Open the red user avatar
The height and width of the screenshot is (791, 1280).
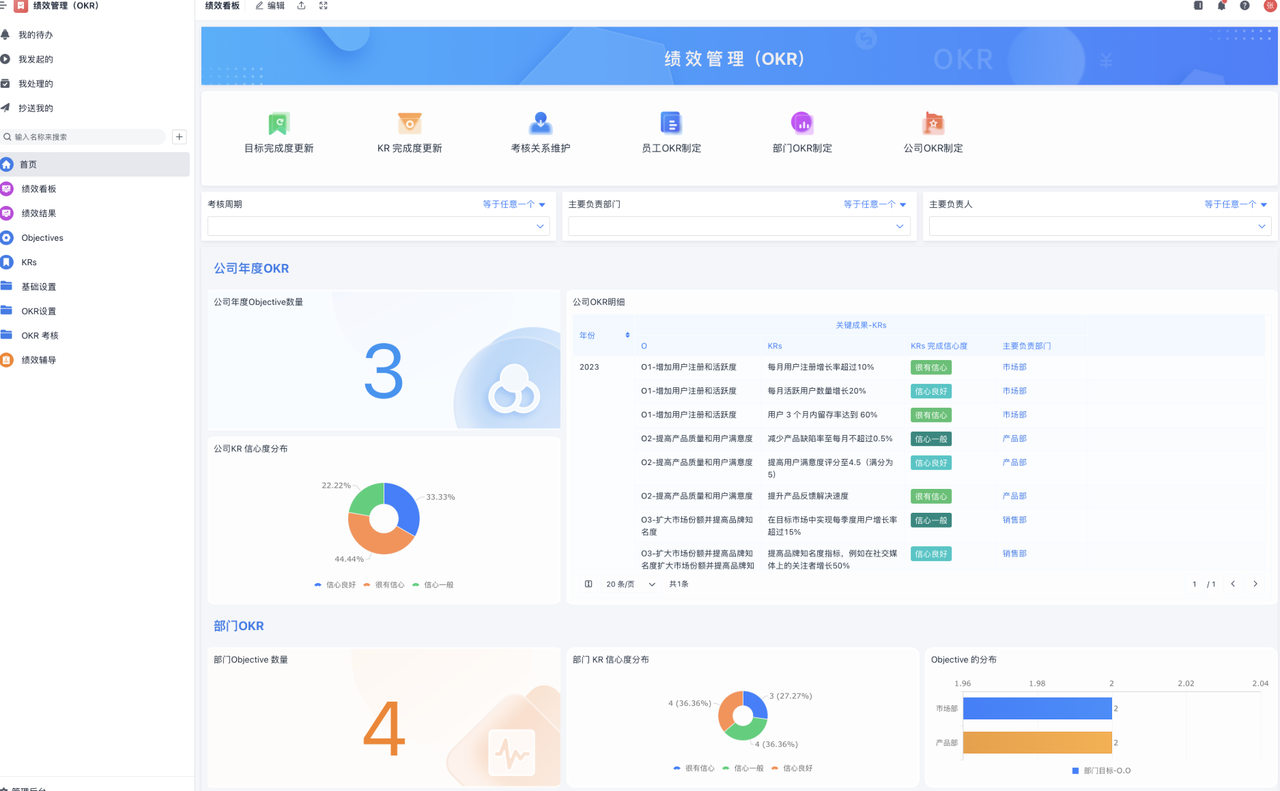click(x=1271, y=6)
